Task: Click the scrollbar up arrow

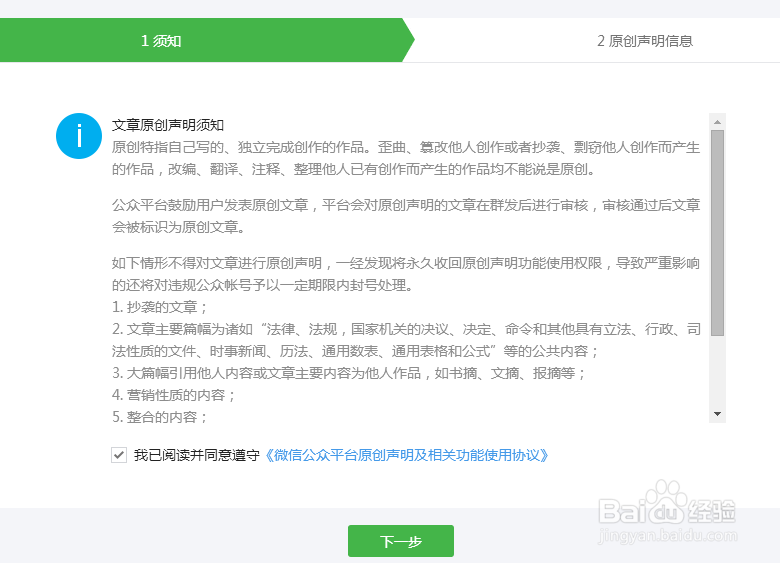Action: (x=717, y=122)
